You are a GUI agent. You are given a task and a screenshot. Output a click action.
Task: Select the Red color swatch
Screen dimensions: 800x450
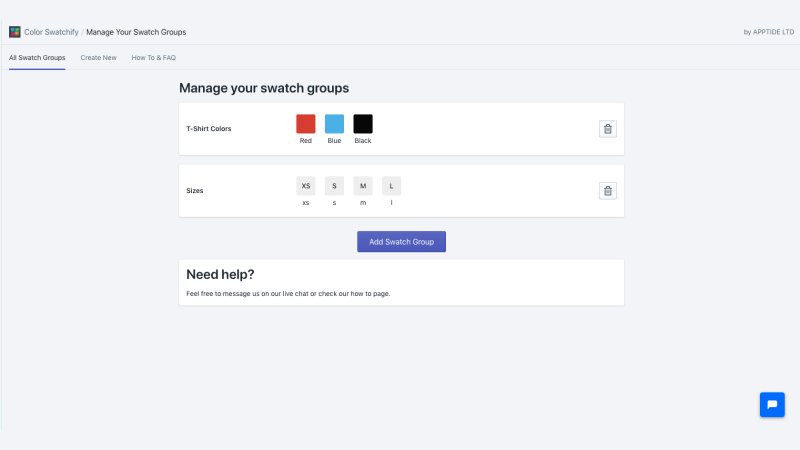click(x=306, y=124)
